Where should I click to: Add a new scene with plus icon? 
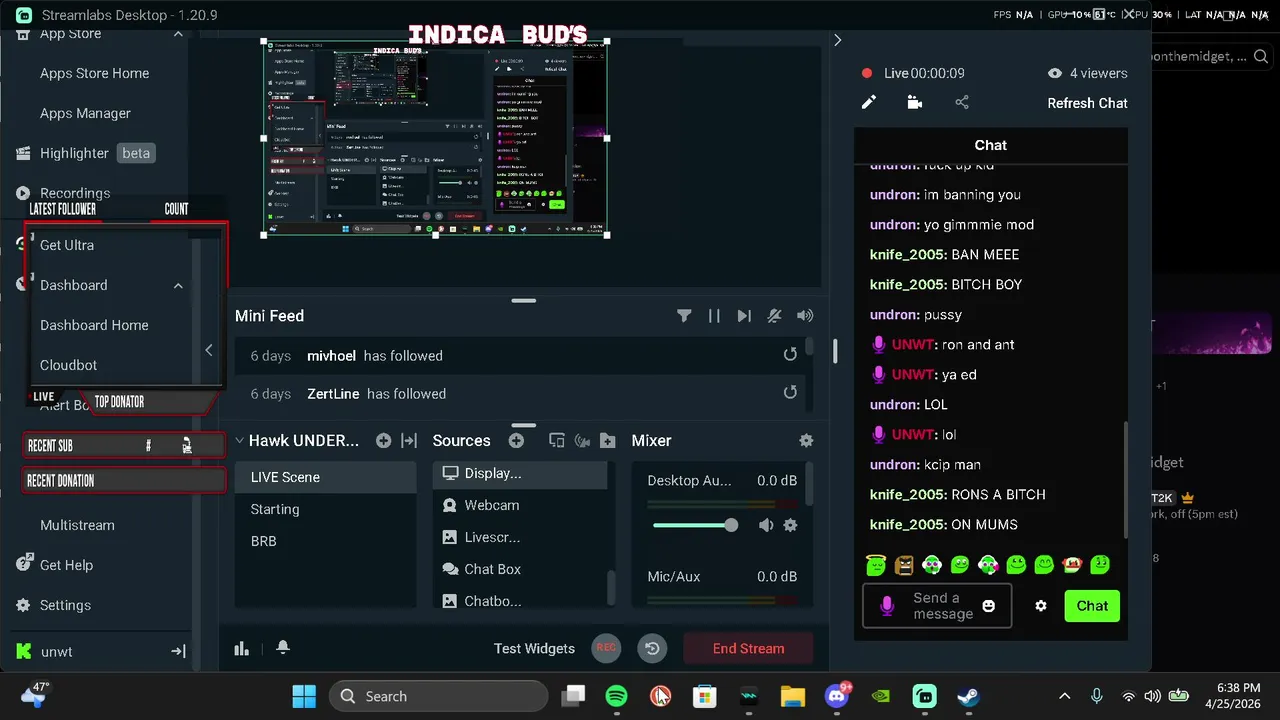coord(383,441)
